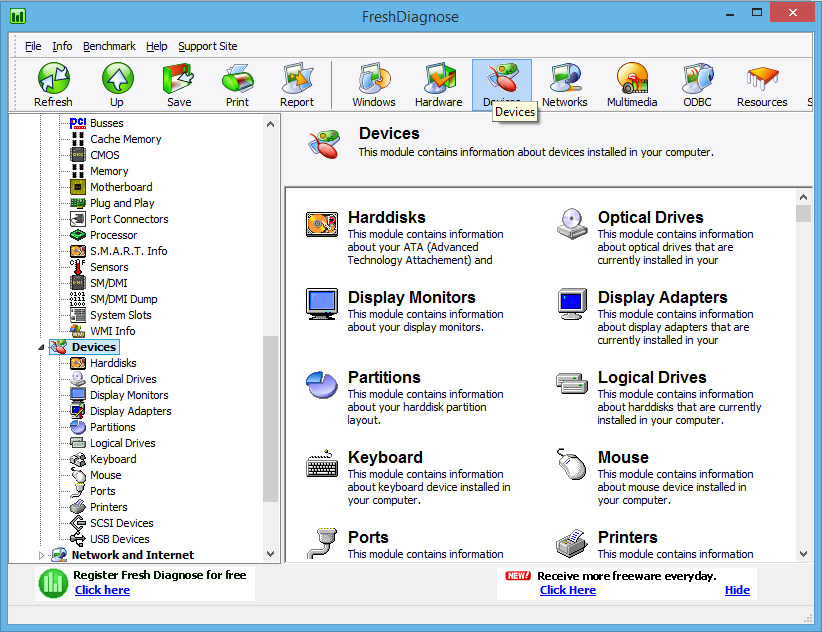Open the Benchmark menu
The width and height of the screenshot is (822, 632).
pos(109,46)
